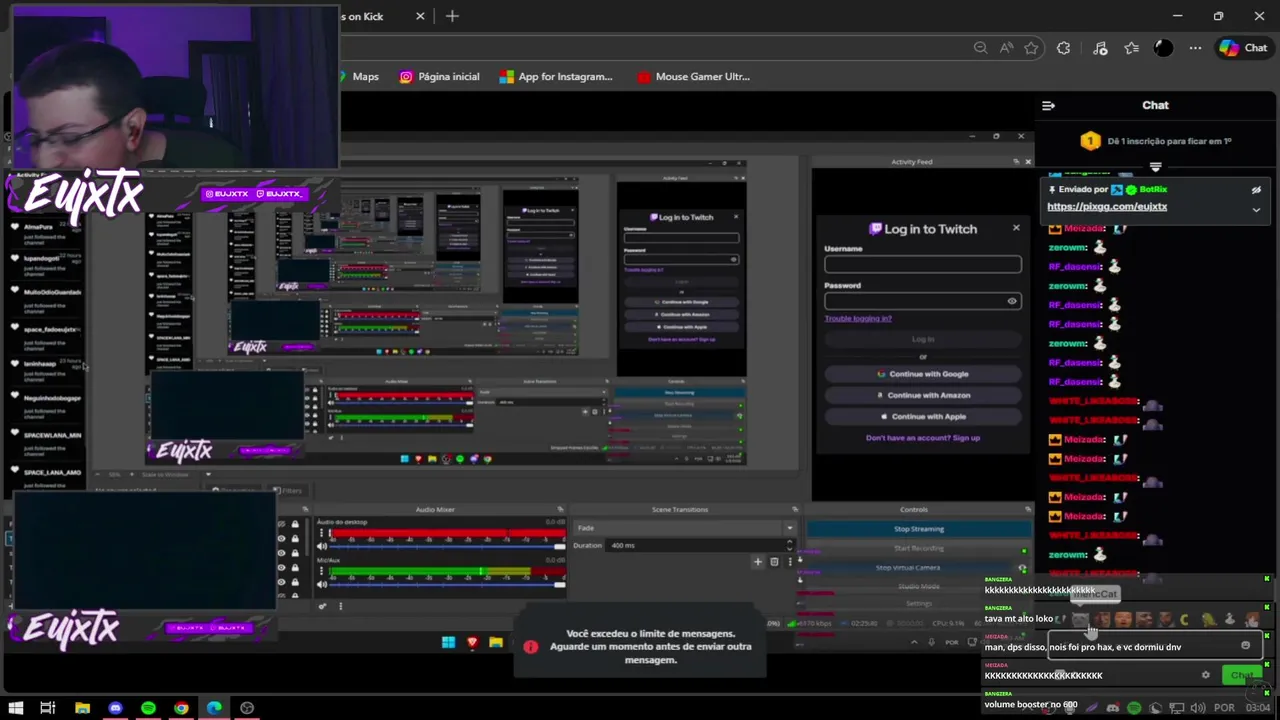Focus the Twitch Username field
This screenshot has height=720, width=1280.
pos(922,264)
